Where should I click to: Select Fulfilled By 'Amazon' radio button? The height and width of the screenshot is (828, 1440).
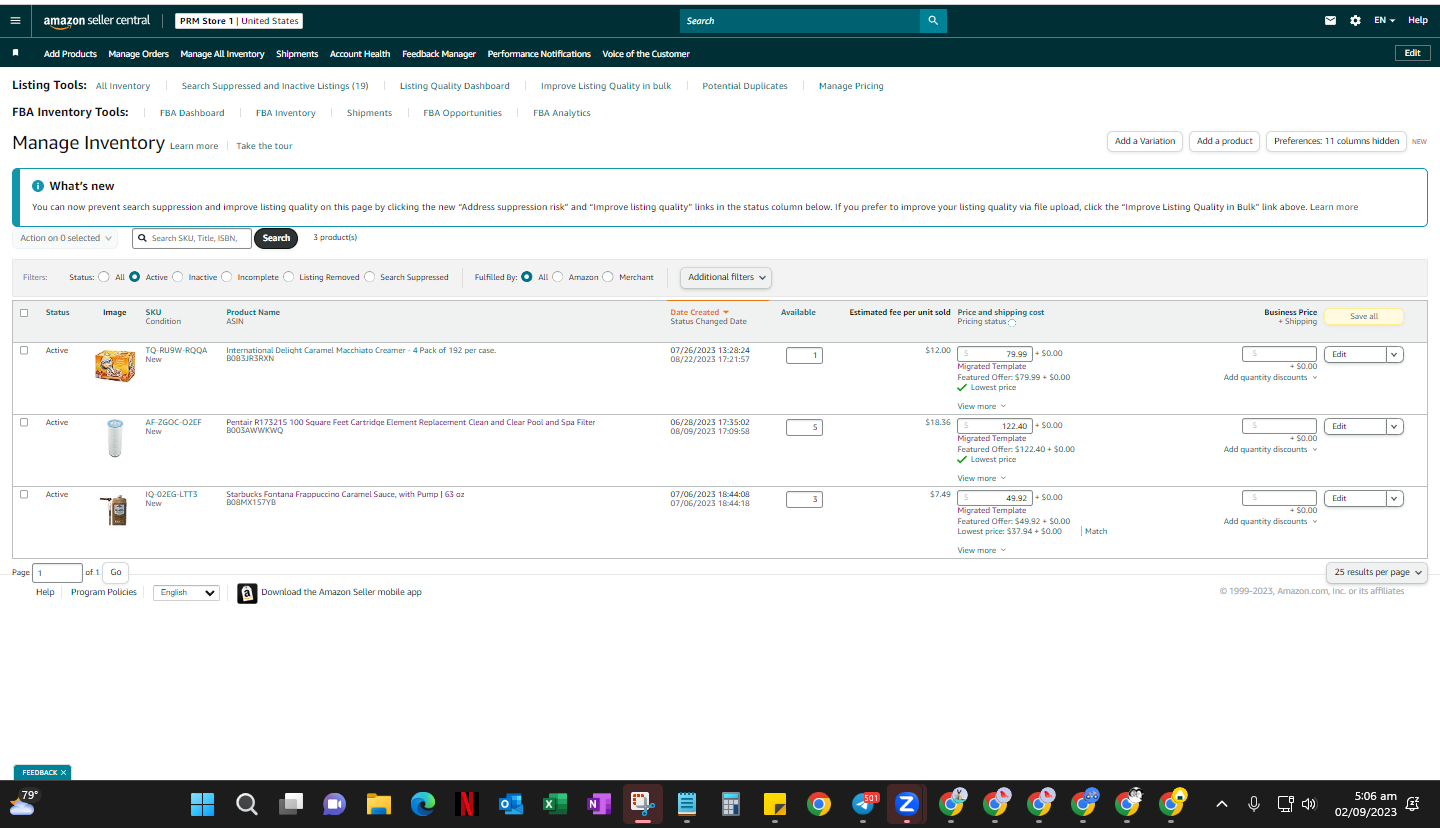[x=558, y=277]
